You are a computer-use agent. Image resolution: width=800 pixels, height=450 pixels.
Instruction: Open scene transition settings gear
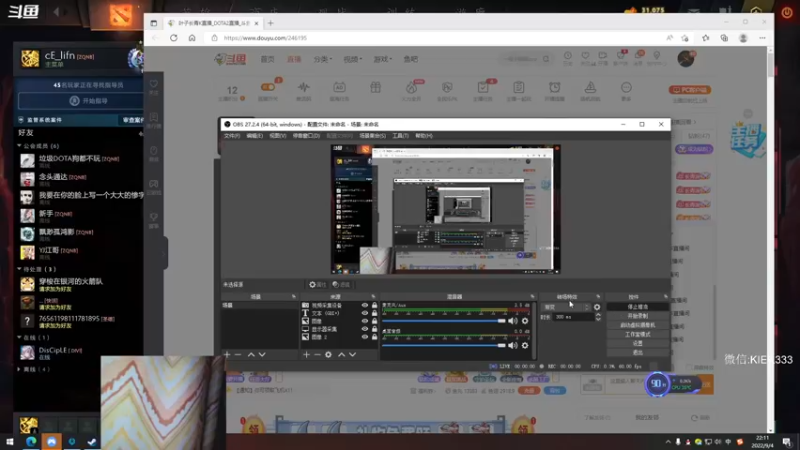(597, 307)
